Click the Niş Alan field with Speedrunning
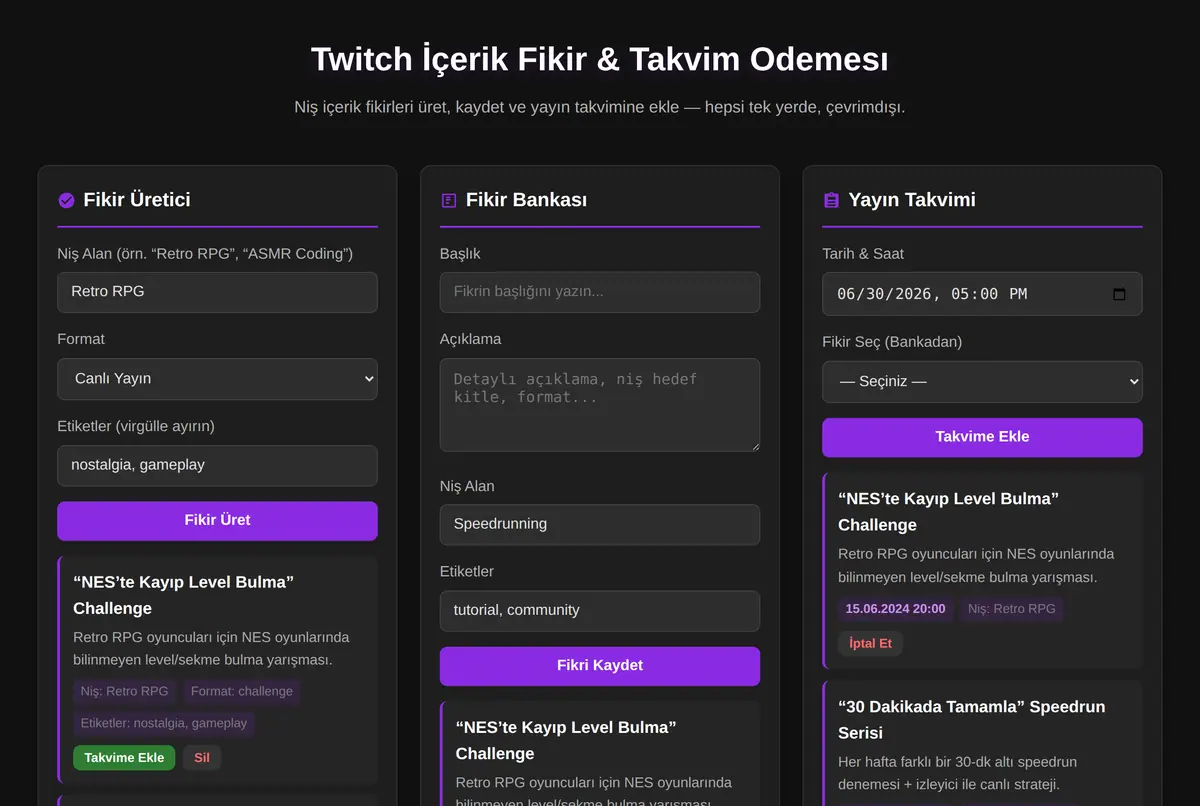The image size is (1200, 806). point(600,524)
